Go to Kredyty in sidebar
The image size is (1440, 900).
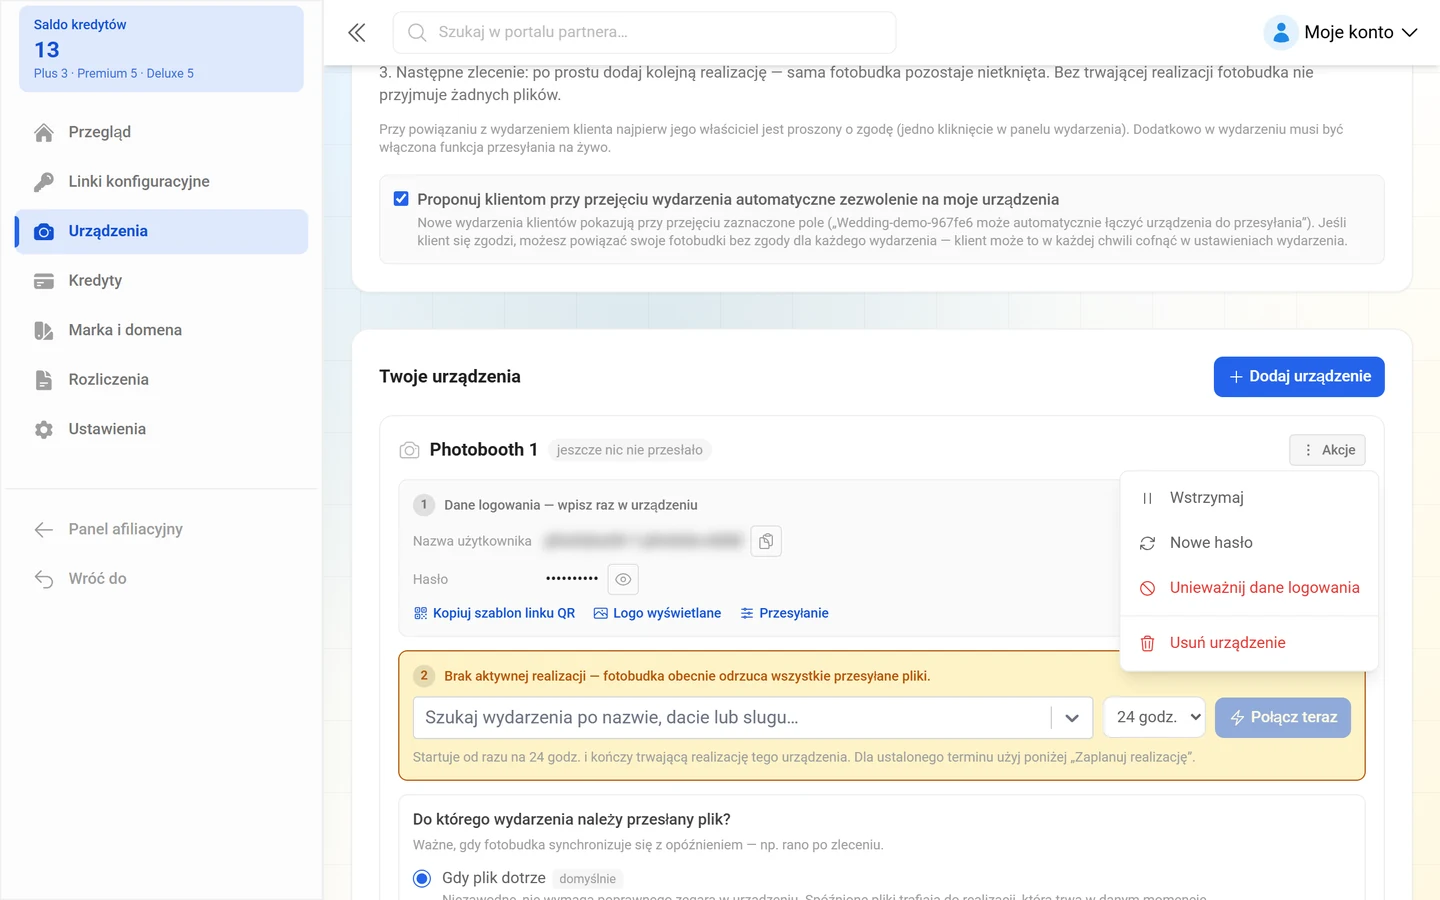[x=161, y=281]
